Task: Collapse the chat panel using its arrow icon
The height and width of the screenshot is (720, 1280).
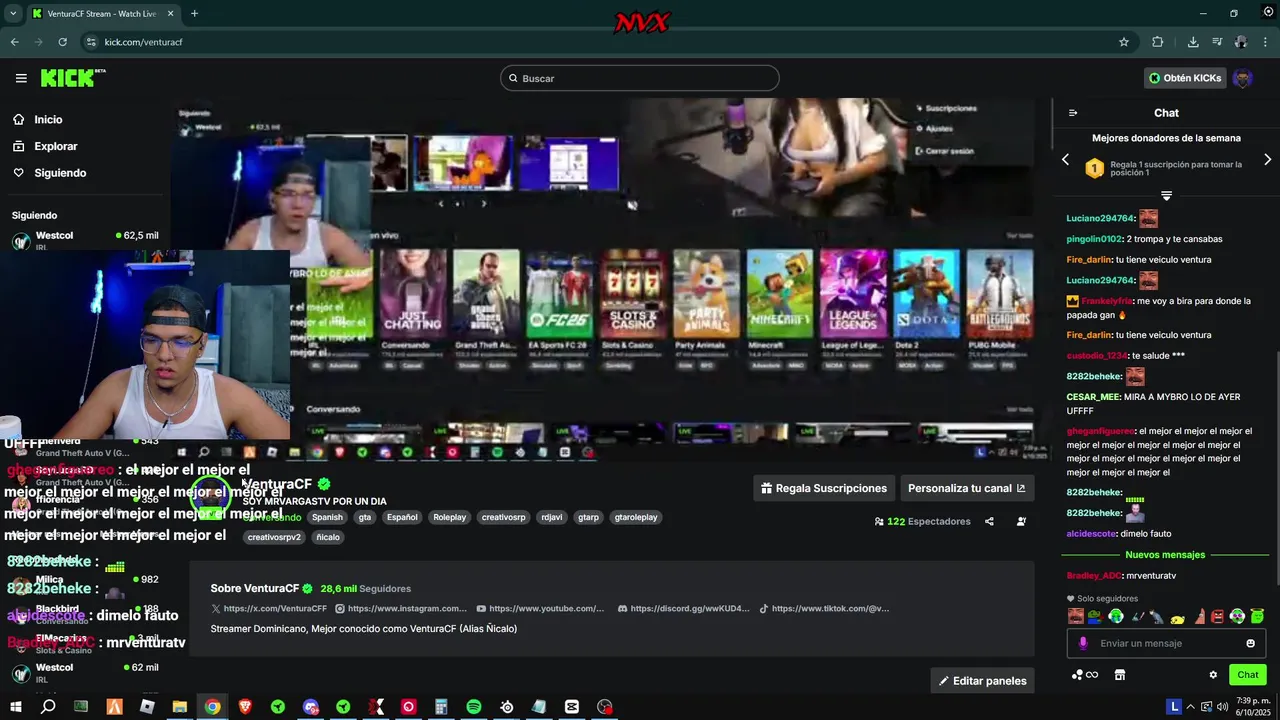Action: pyautogui.click(x=1073, y=113)
